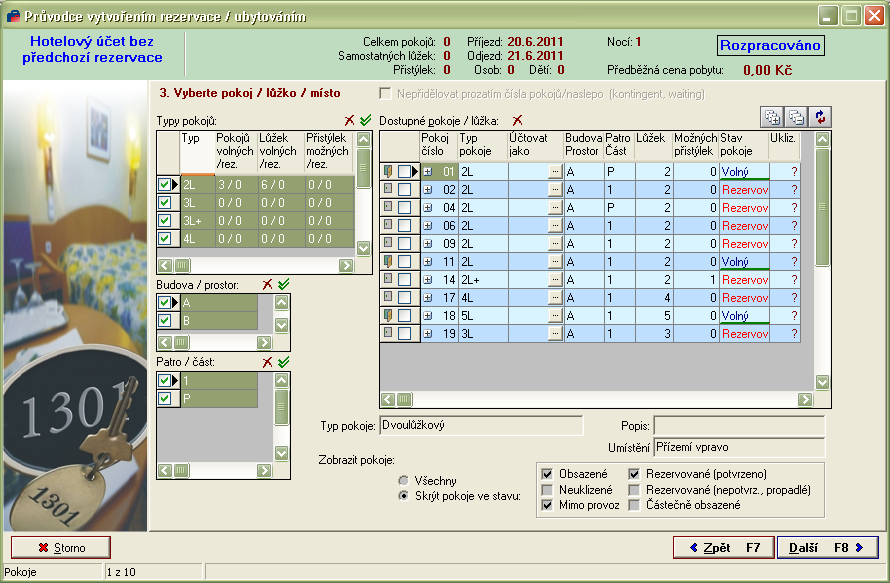Toggle 'Rezervované (potvrzeno)' checkbox

click(634, 474)
